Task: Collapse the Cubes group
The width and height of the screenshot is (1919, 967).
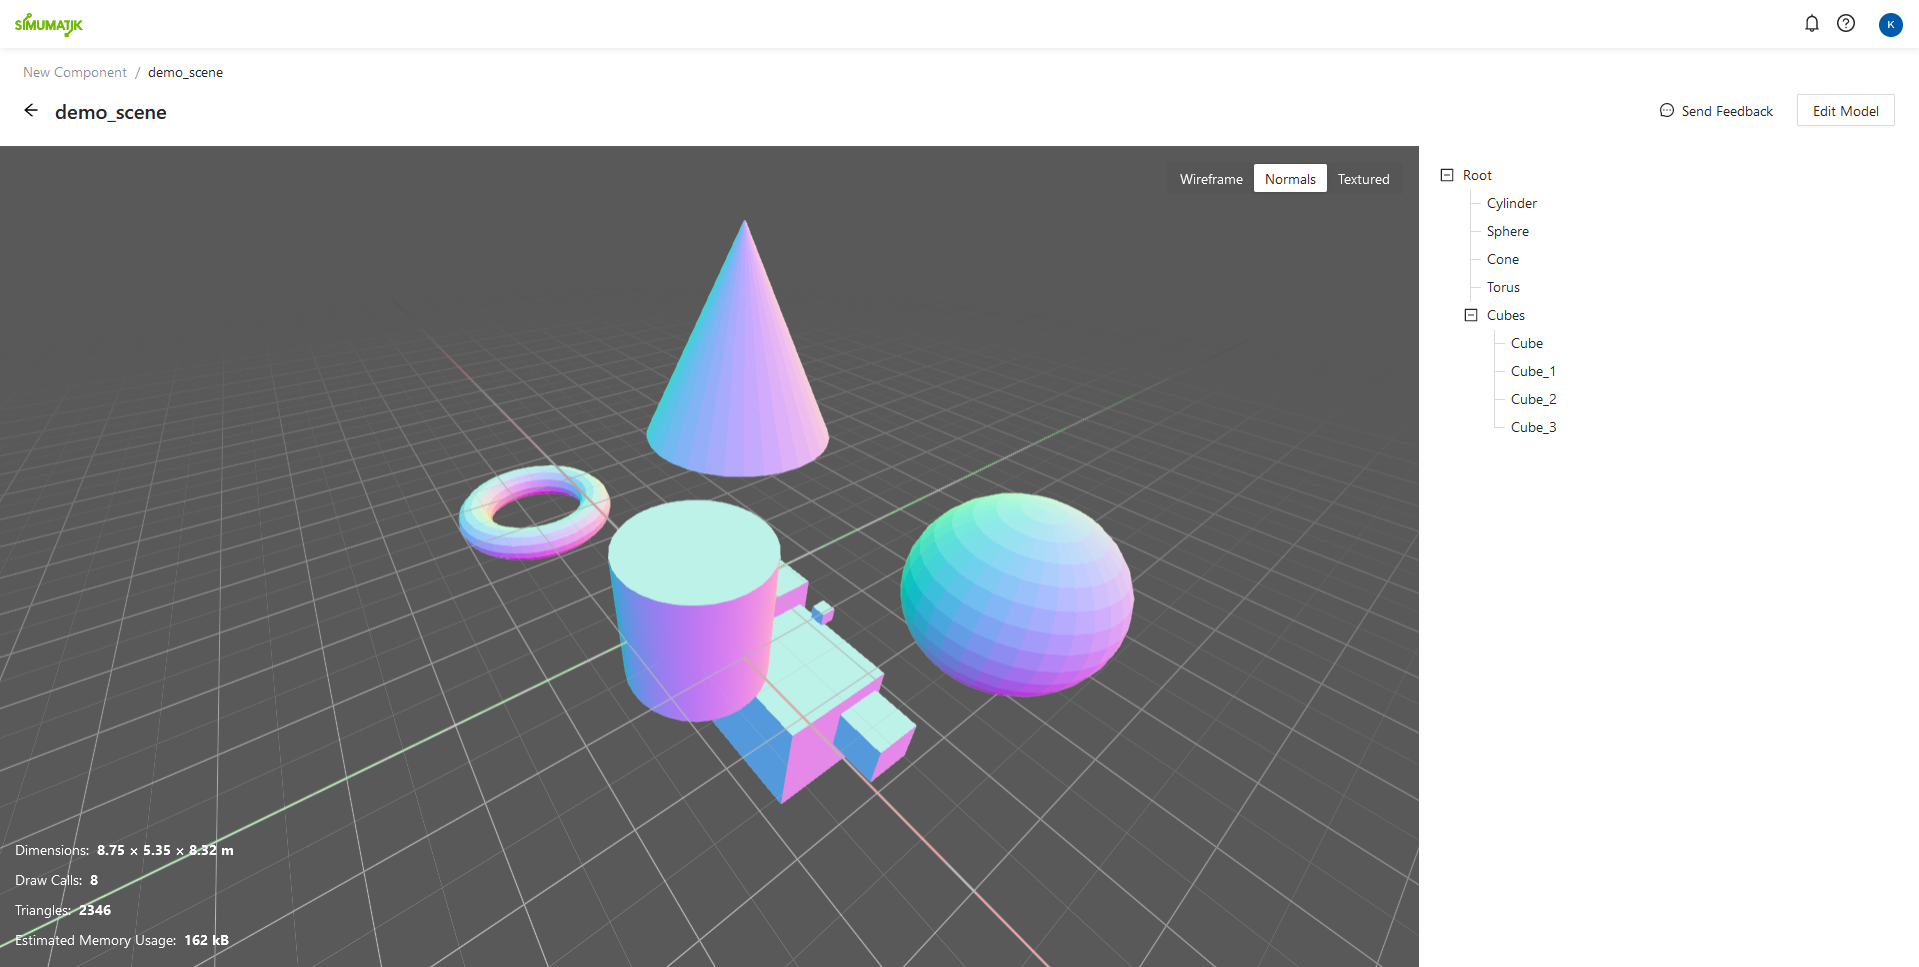Action: tap(1470, 314)
